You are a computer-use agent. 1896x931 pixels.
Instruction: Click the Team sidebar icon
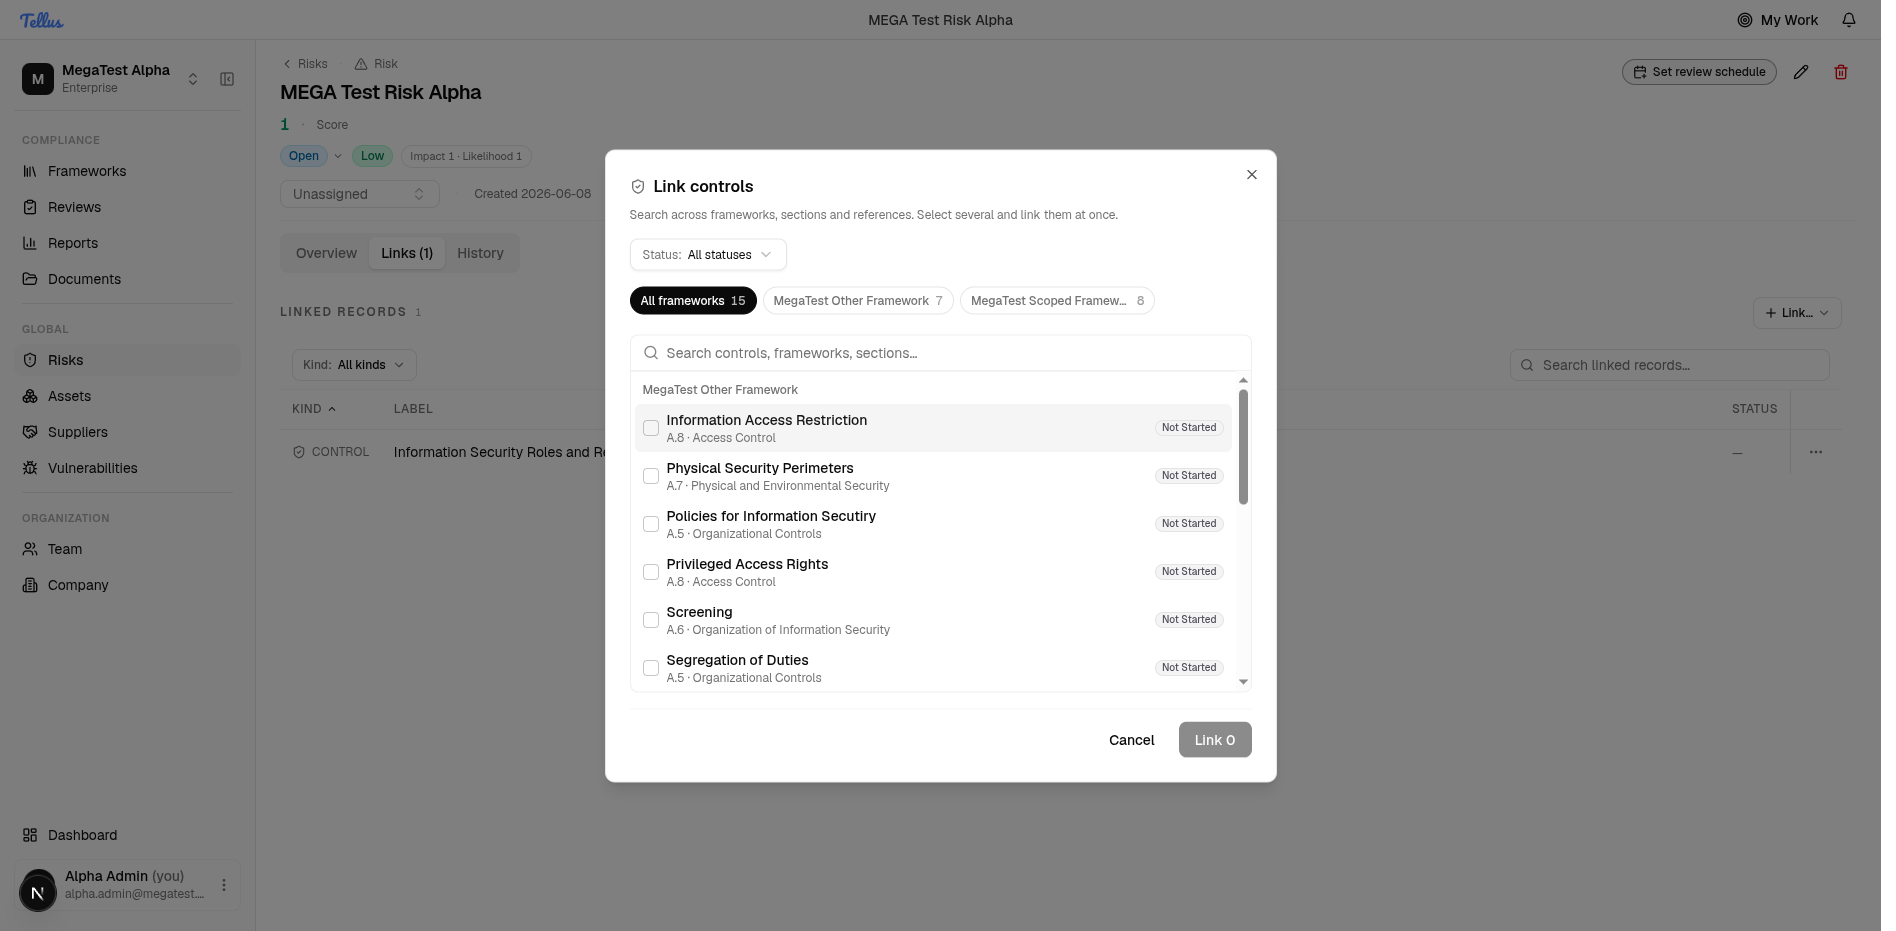(30, 549)
